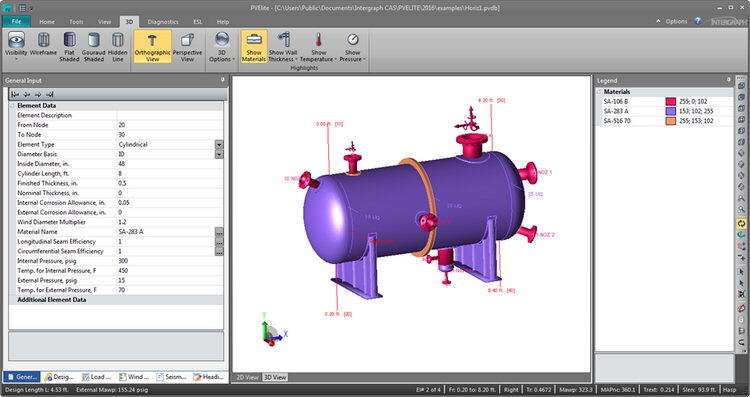This screenshot has height=397, width=750.
Task: Open the Diagnostics ribbon tab
Action: pos(163,22)
